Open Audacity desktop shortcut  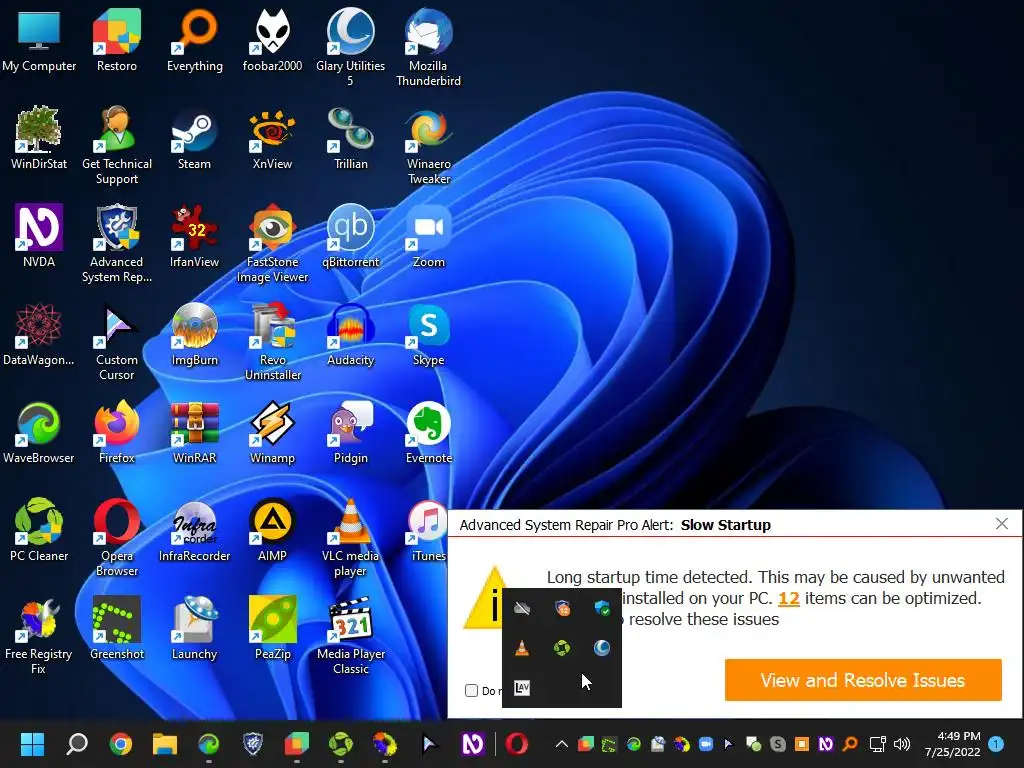tap(351, 333)
